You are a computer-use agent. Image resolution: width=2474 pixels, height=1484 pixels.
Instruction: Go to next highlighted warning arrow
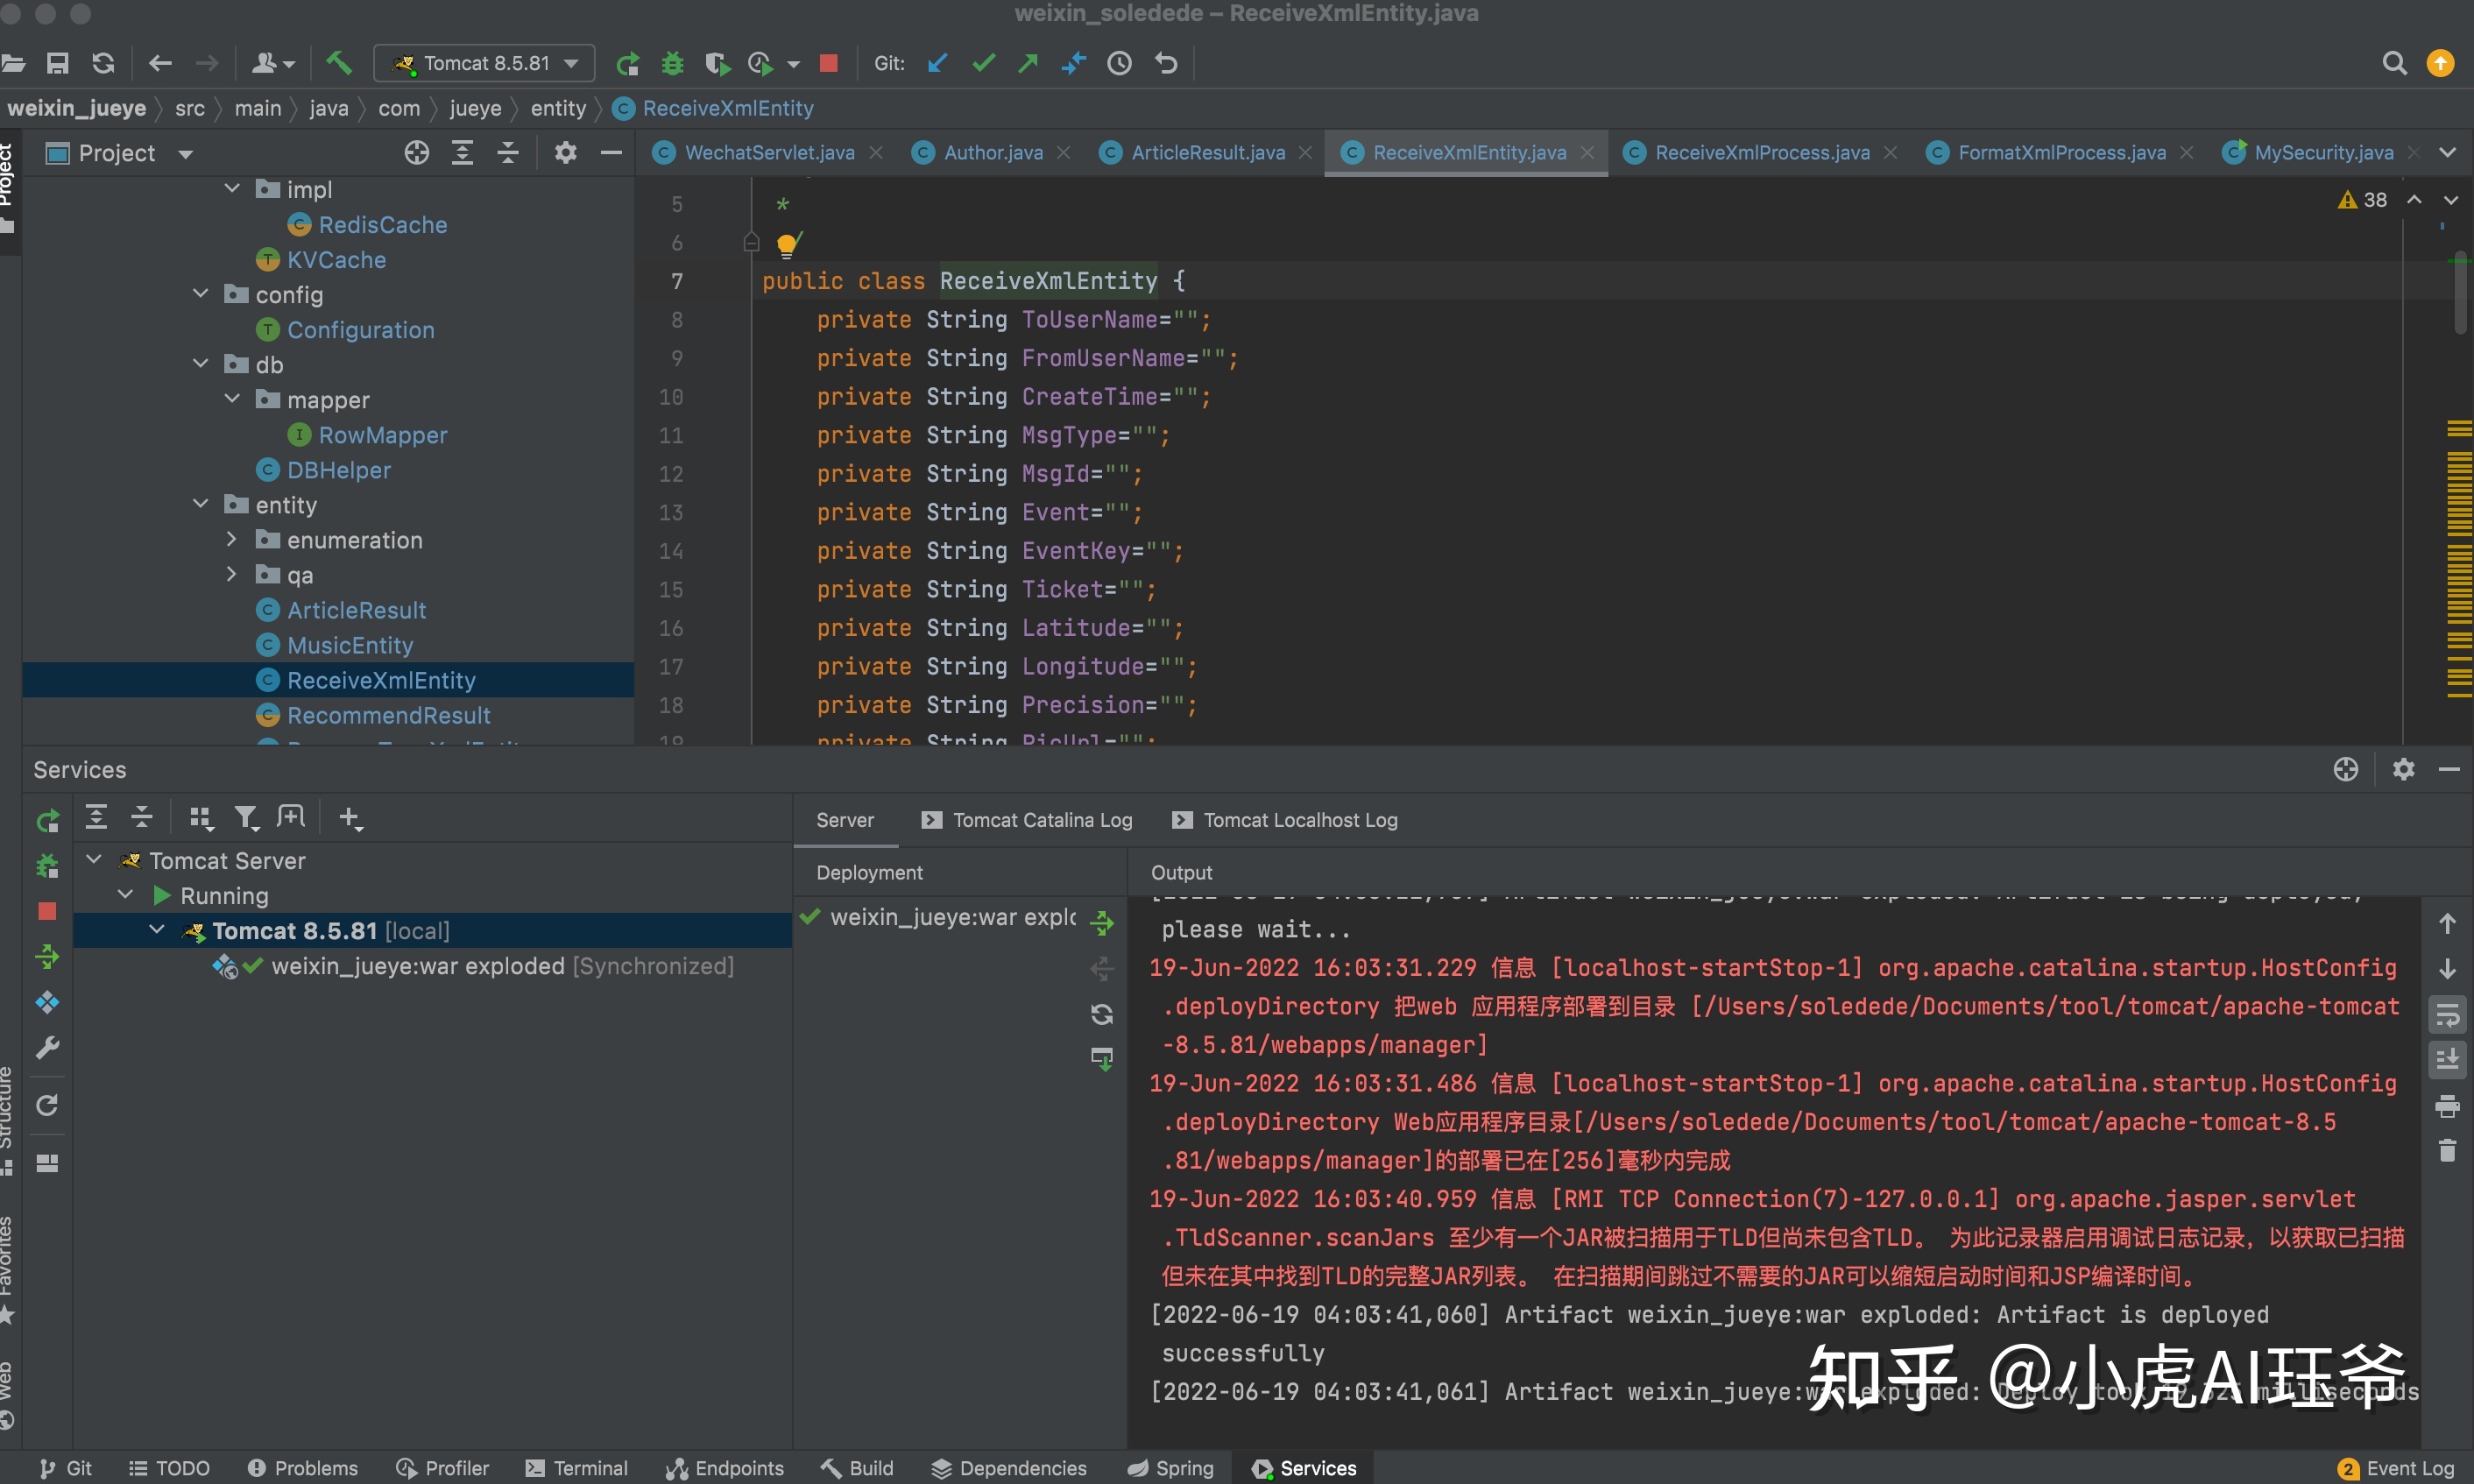(x=2451, y=200)
